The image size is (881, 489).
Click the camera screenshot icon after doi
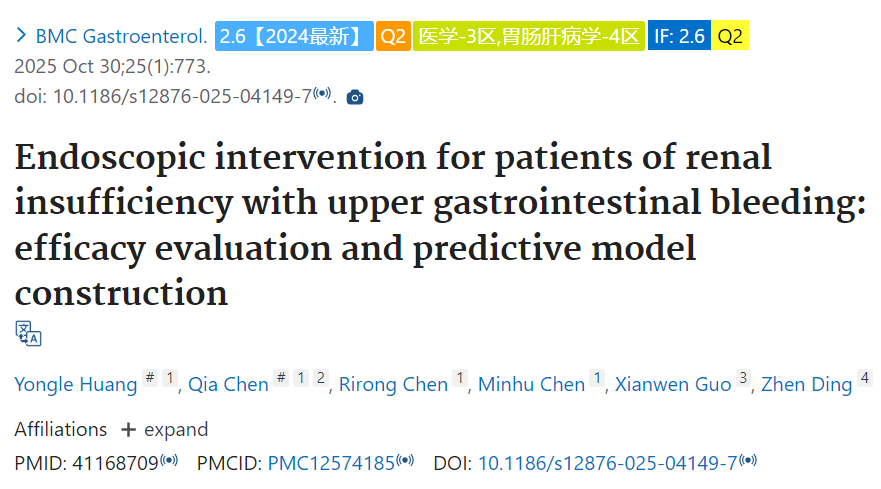click(355, 97)
